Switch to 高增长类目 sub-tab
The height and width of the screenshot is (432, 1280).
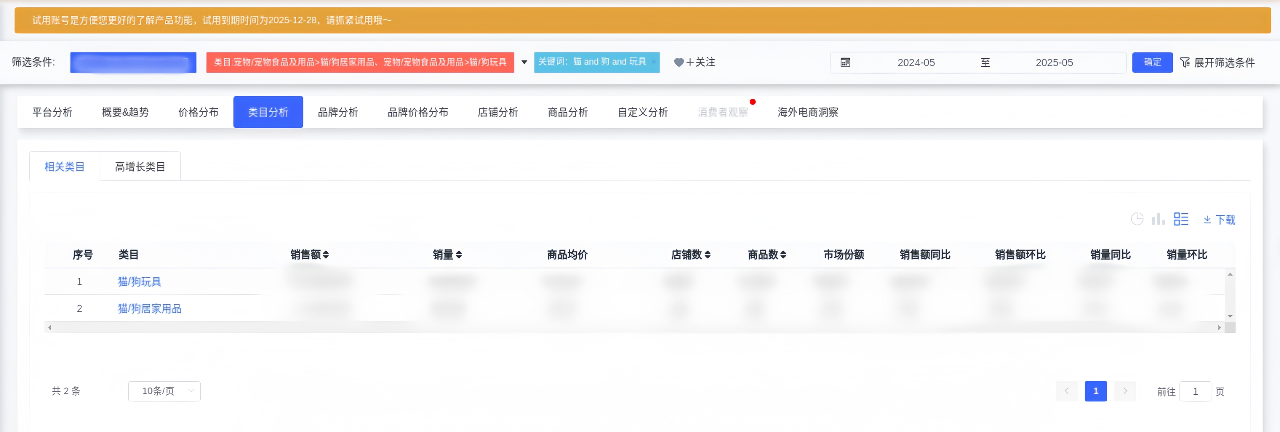[140, 166]
